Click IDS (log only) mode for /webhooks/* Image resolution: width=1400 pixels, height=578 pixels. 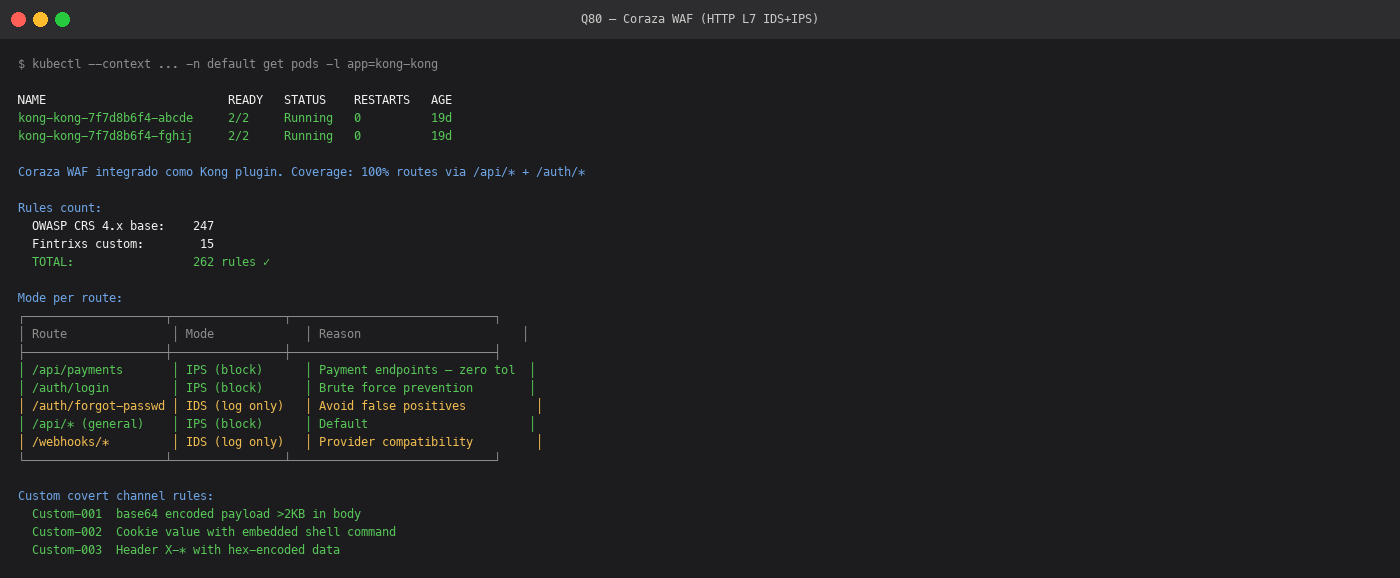[x=235, y=442]
